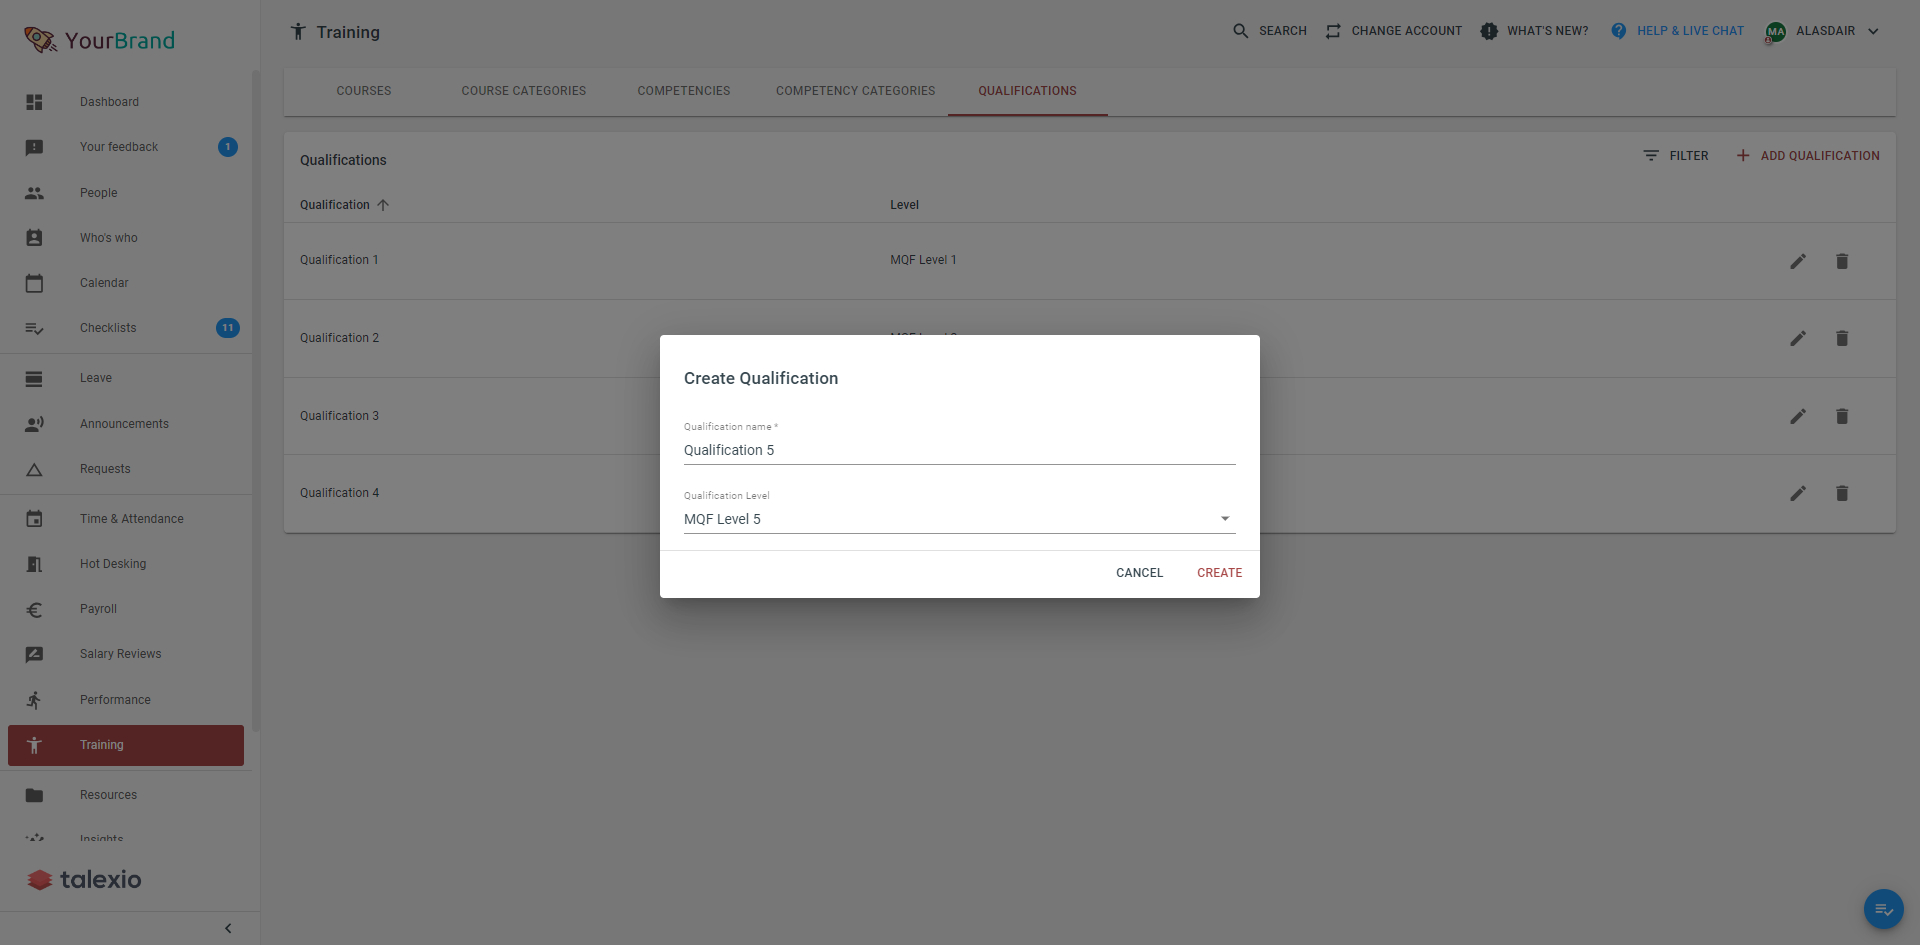
Task: Delete Qualification 3 with trash icon
Action: click(x=1842, y=416)
